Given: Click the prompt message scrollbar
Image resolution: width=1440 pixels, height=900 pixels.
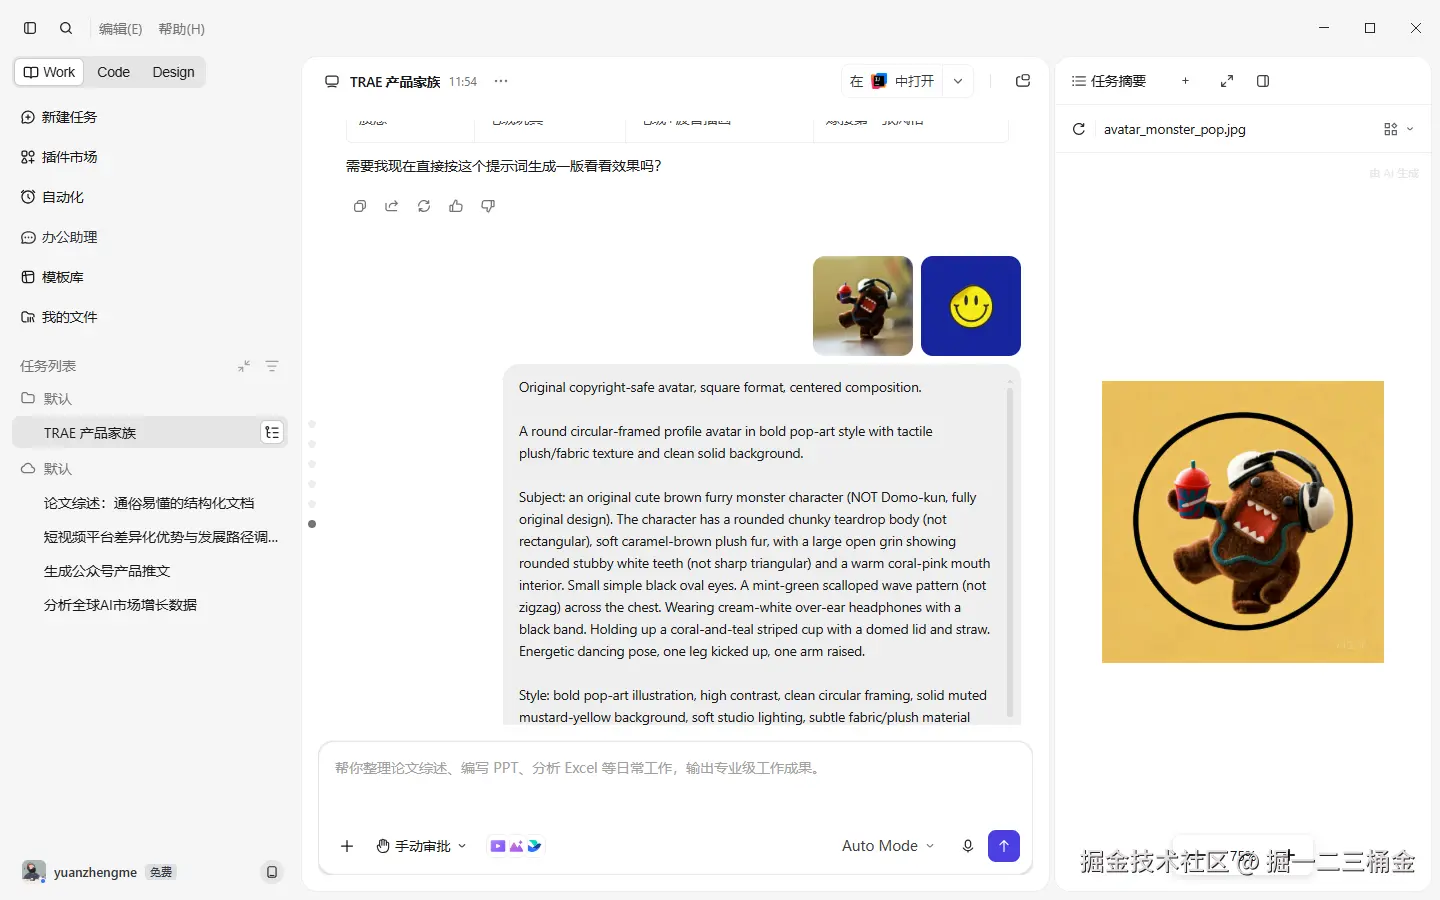Looking at the screenshot, I should point(1010,550).
